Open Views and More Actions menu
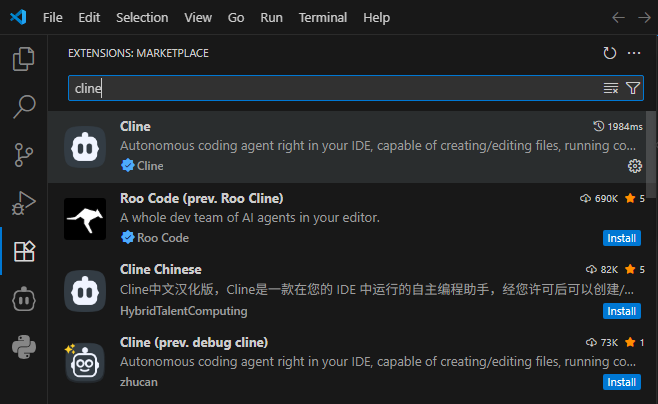 633,53
